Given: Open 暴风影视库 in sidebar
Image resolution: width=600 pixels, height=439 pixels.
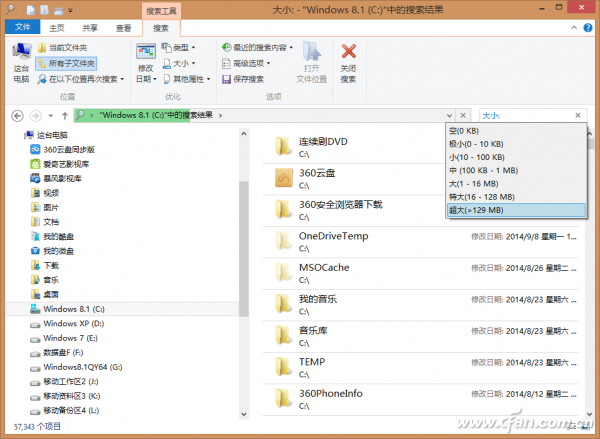Looking at the screenshot, I should 56,178.
